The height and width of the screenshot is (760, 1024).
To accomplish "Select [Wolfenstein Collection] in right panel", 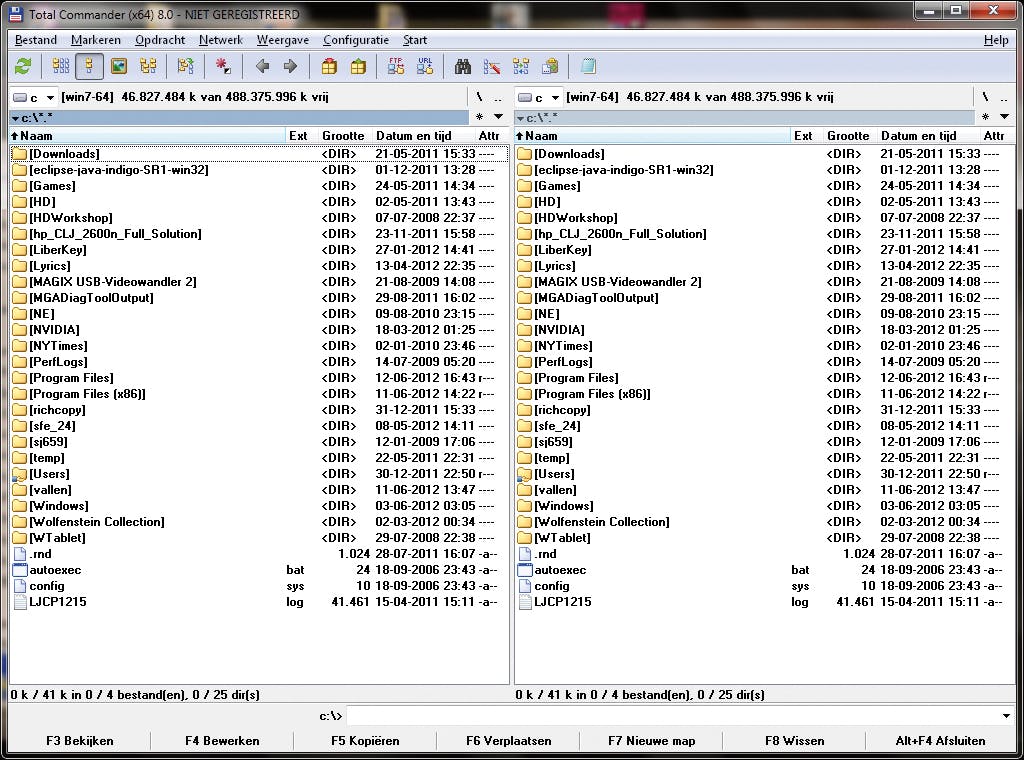I will 601,522.
